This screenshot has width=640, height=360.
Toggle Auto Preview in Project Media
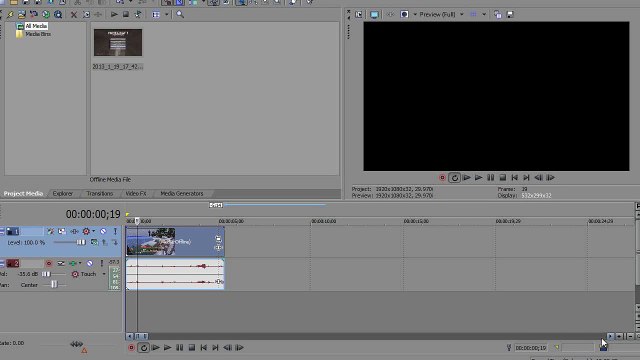point(138,15)
